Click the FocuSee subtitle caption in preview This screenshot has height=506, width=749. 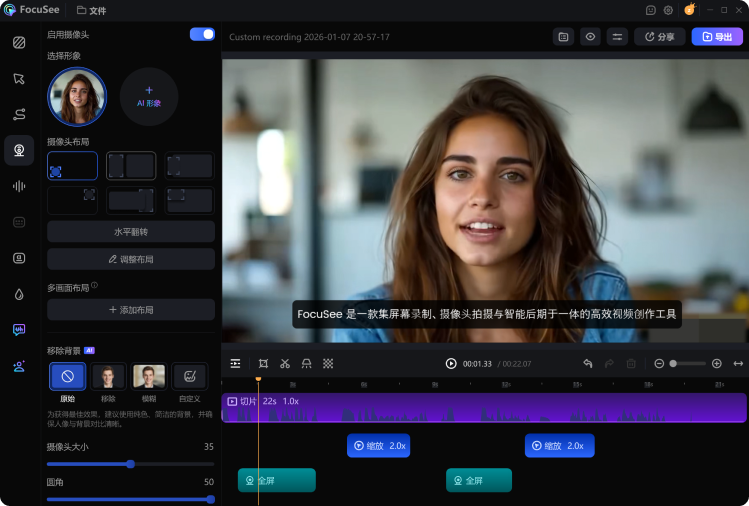[x=487, y=314]
